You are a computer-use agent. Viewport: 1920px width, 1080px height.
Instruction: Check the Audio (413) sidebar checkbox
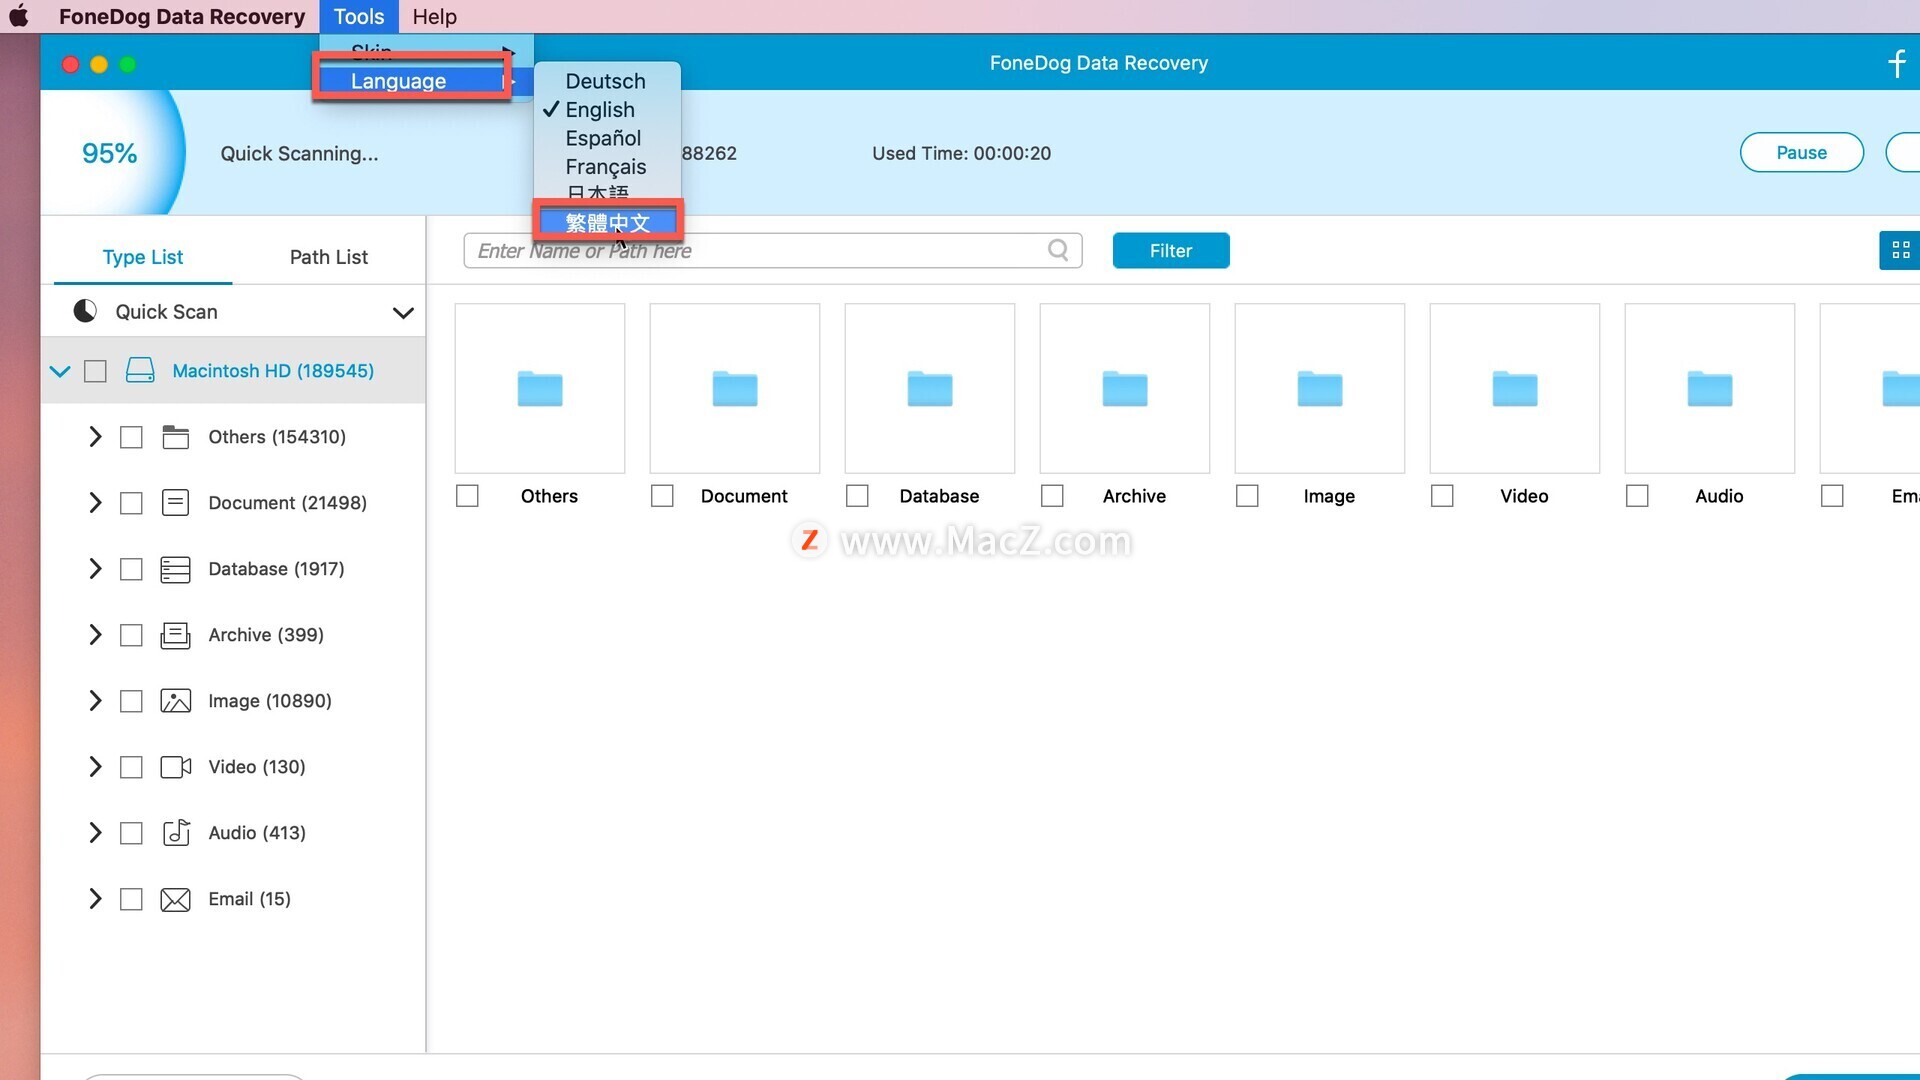coord(131,833)
